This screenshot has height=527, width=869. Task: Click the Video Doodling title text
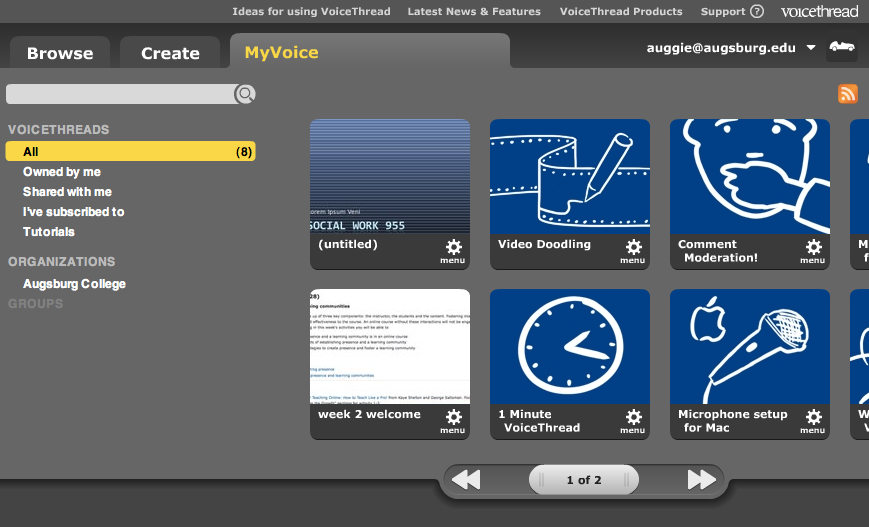544,244
